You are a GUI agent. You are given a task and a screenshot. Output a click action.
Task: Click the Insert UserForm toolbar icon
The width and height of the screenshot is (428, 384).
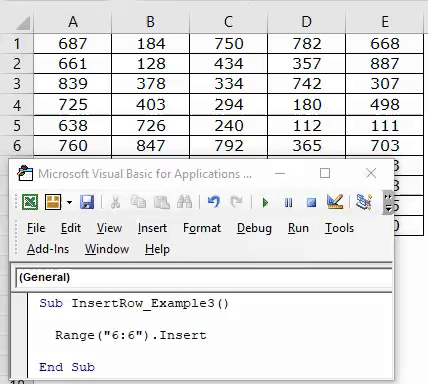53,202
